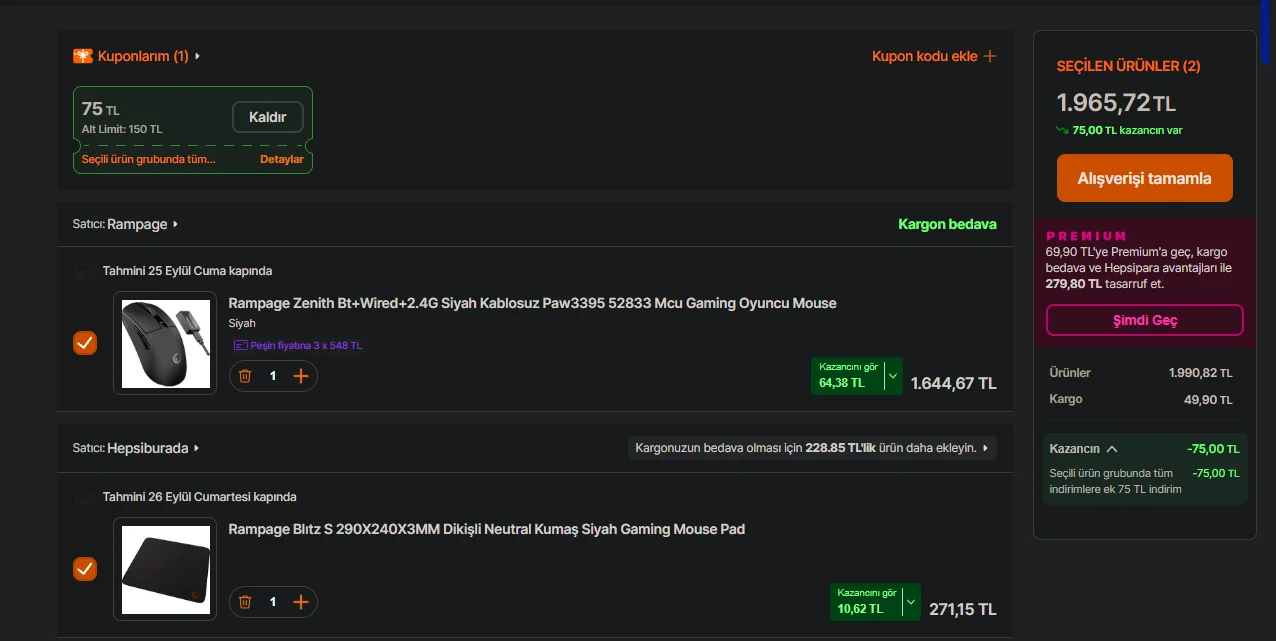This screenshot has height=641, width=1276.
Task: Open the Blitz mouse pad thumbnail
Action: tap(165, 569)
